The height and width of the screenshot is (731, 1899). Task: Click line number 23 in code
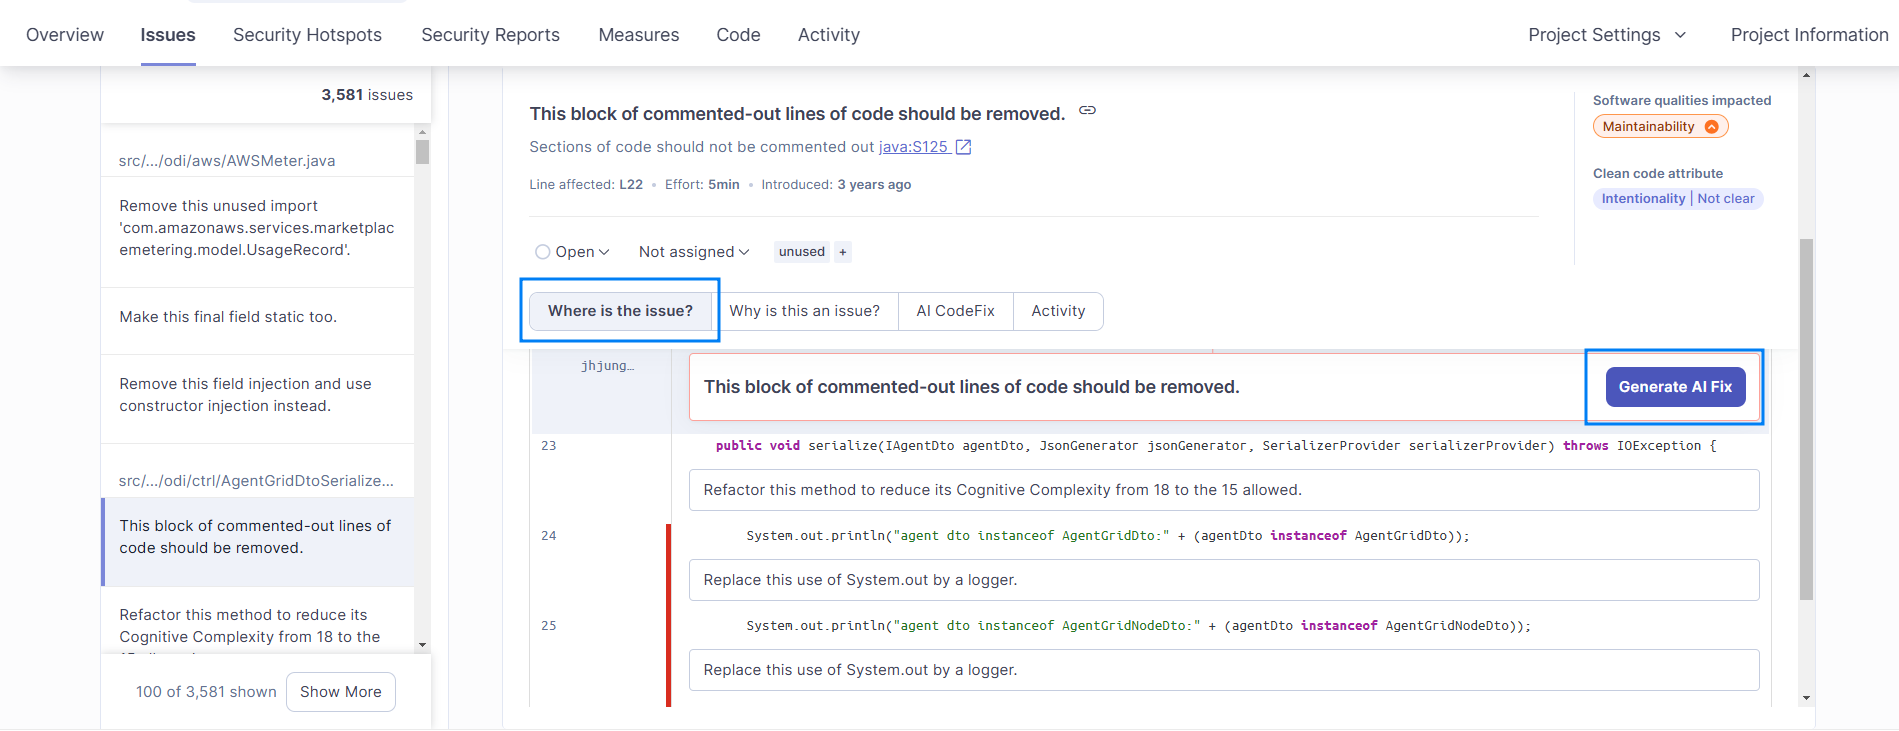pyautogui.click(x=549, y=446)
